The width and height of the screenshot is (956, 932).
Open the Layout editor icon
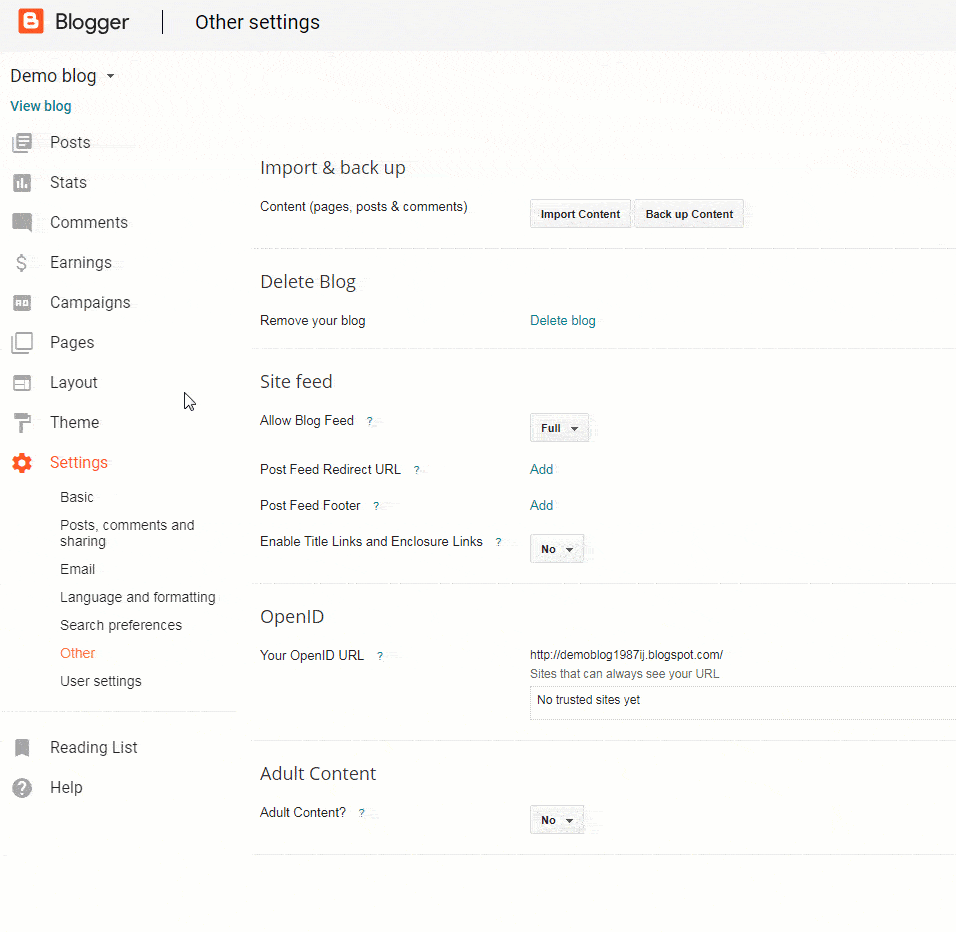tap(22, 382)
